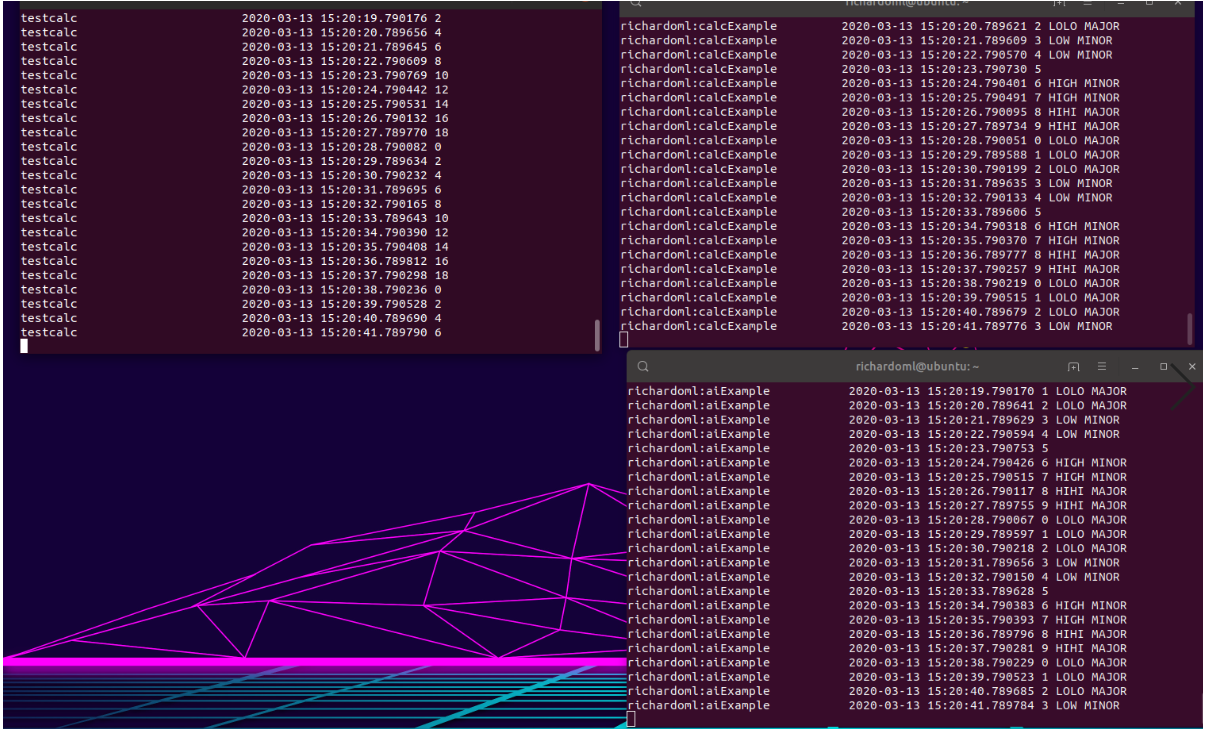Maximize the aiExample terminal window
Viewport: 1205px width, 729px height.
1163,367
